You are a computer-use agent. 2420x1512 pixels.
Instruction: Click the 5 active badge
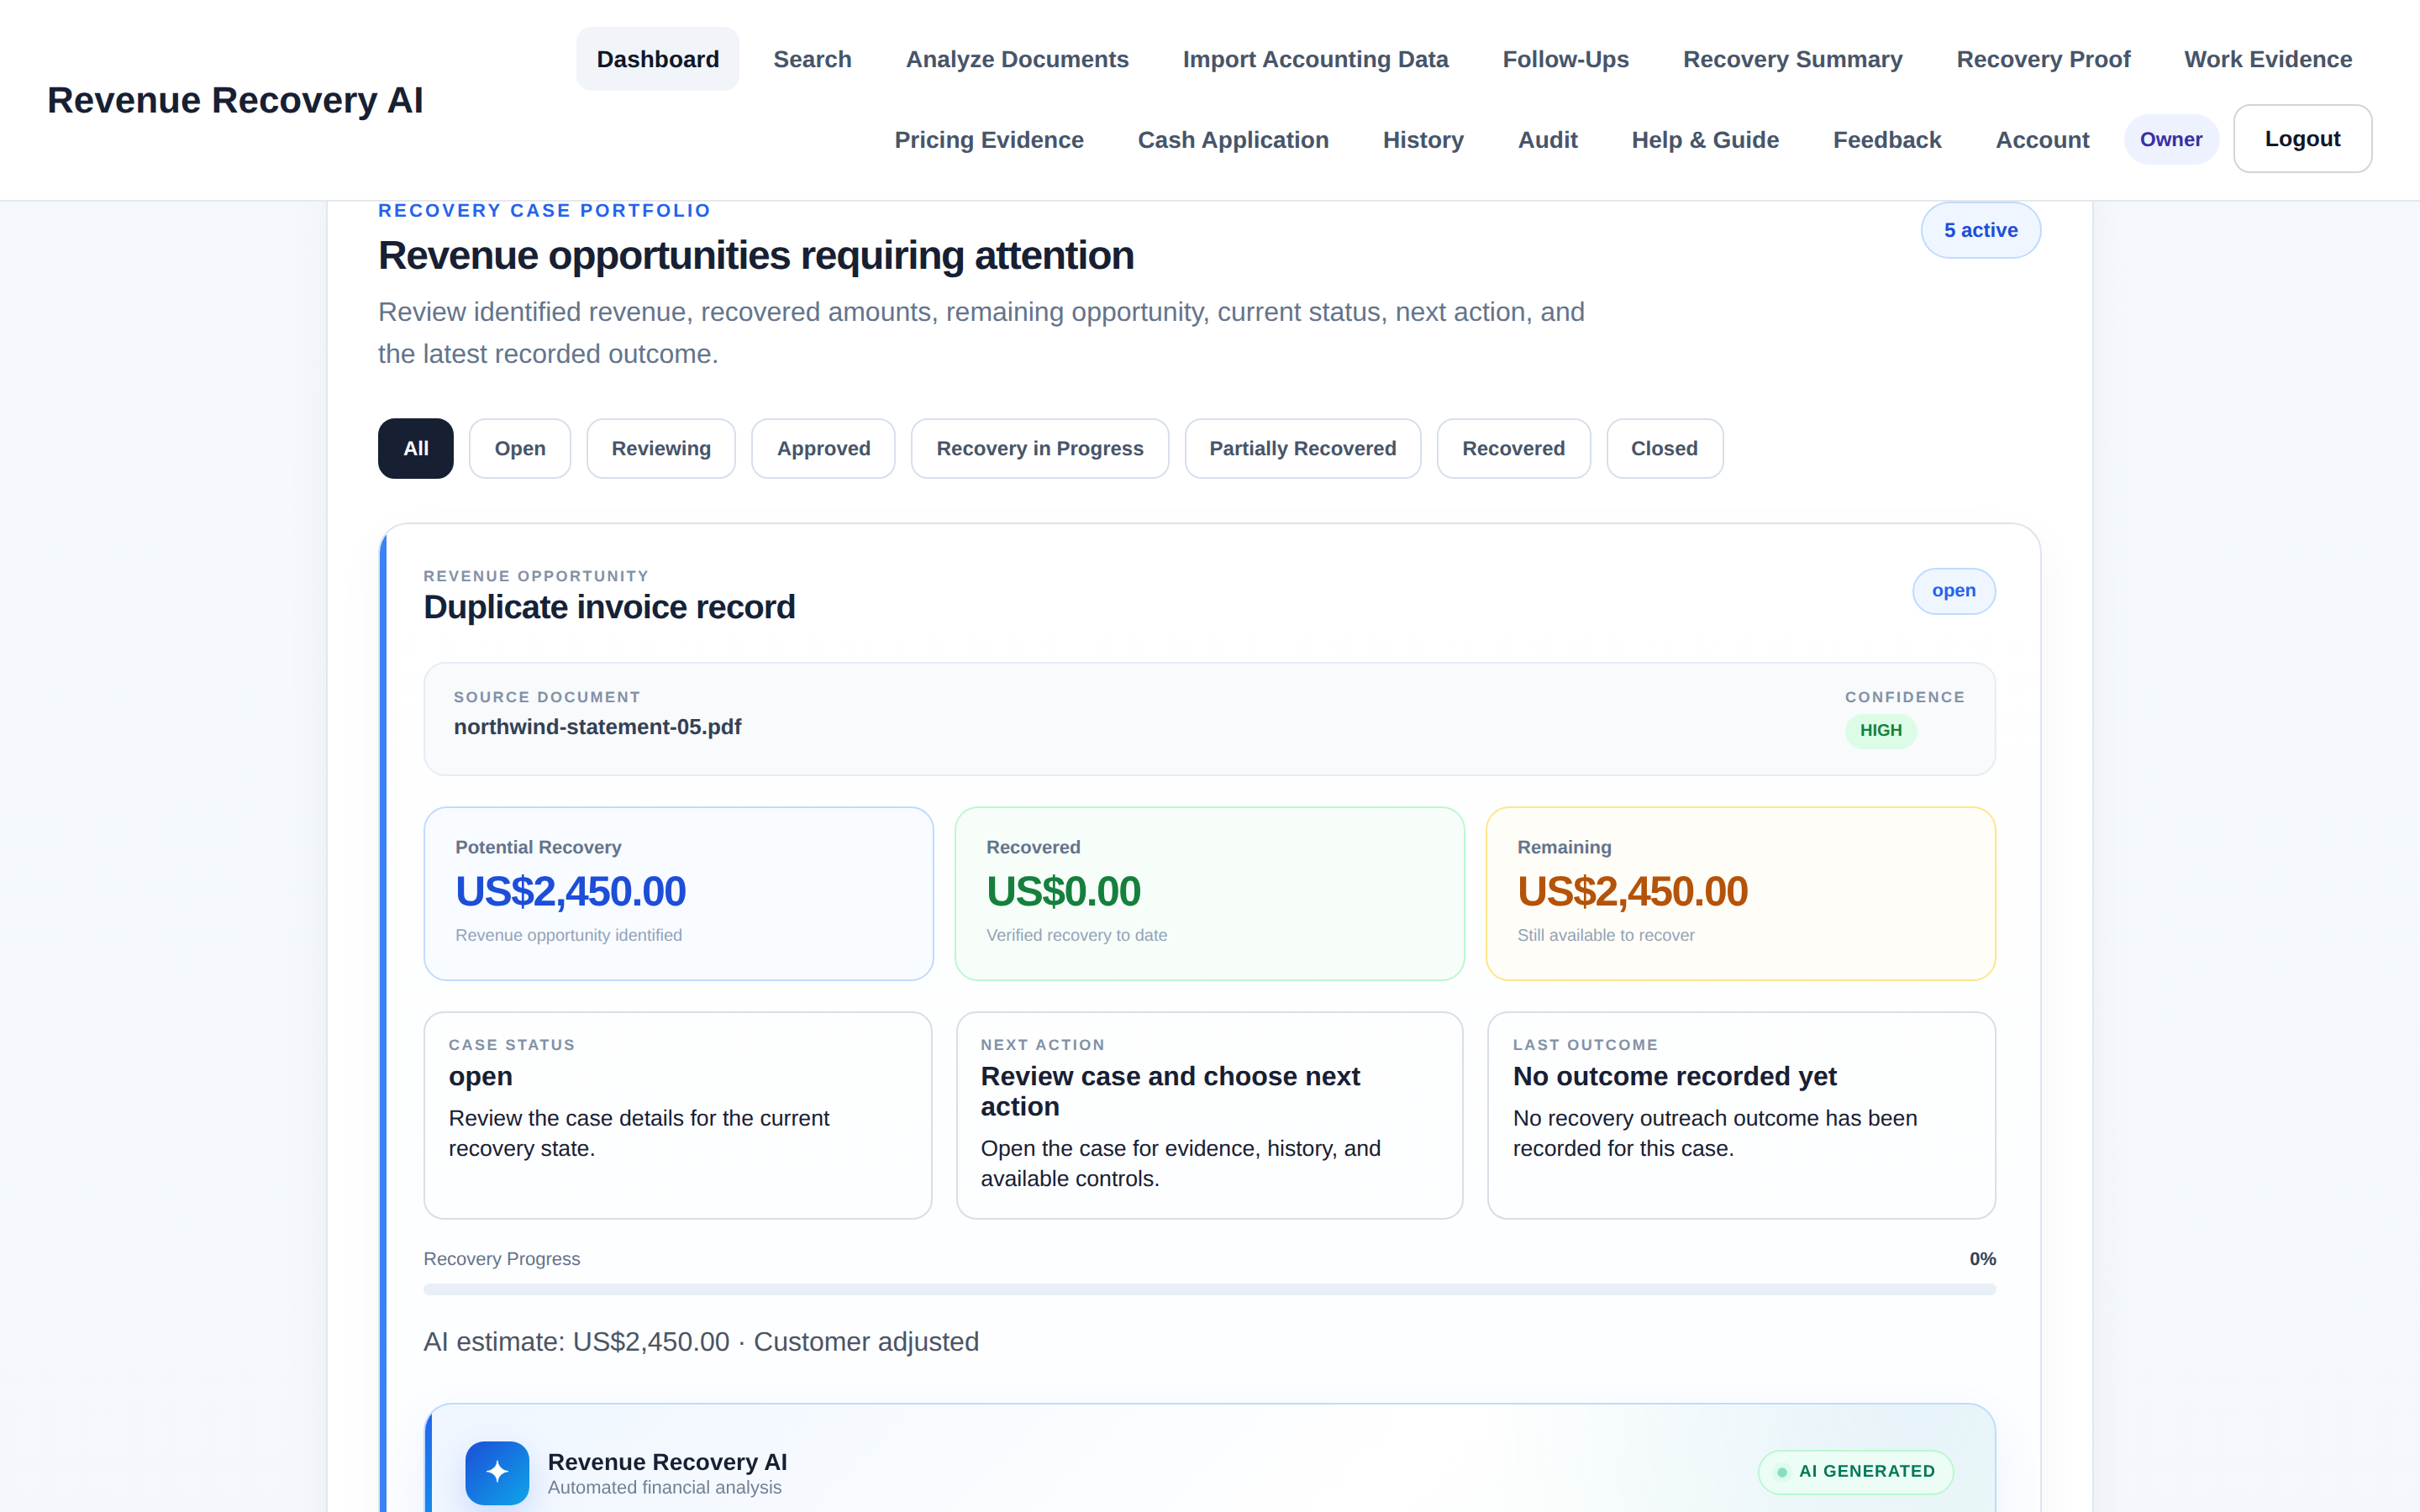pos(1980,230)
